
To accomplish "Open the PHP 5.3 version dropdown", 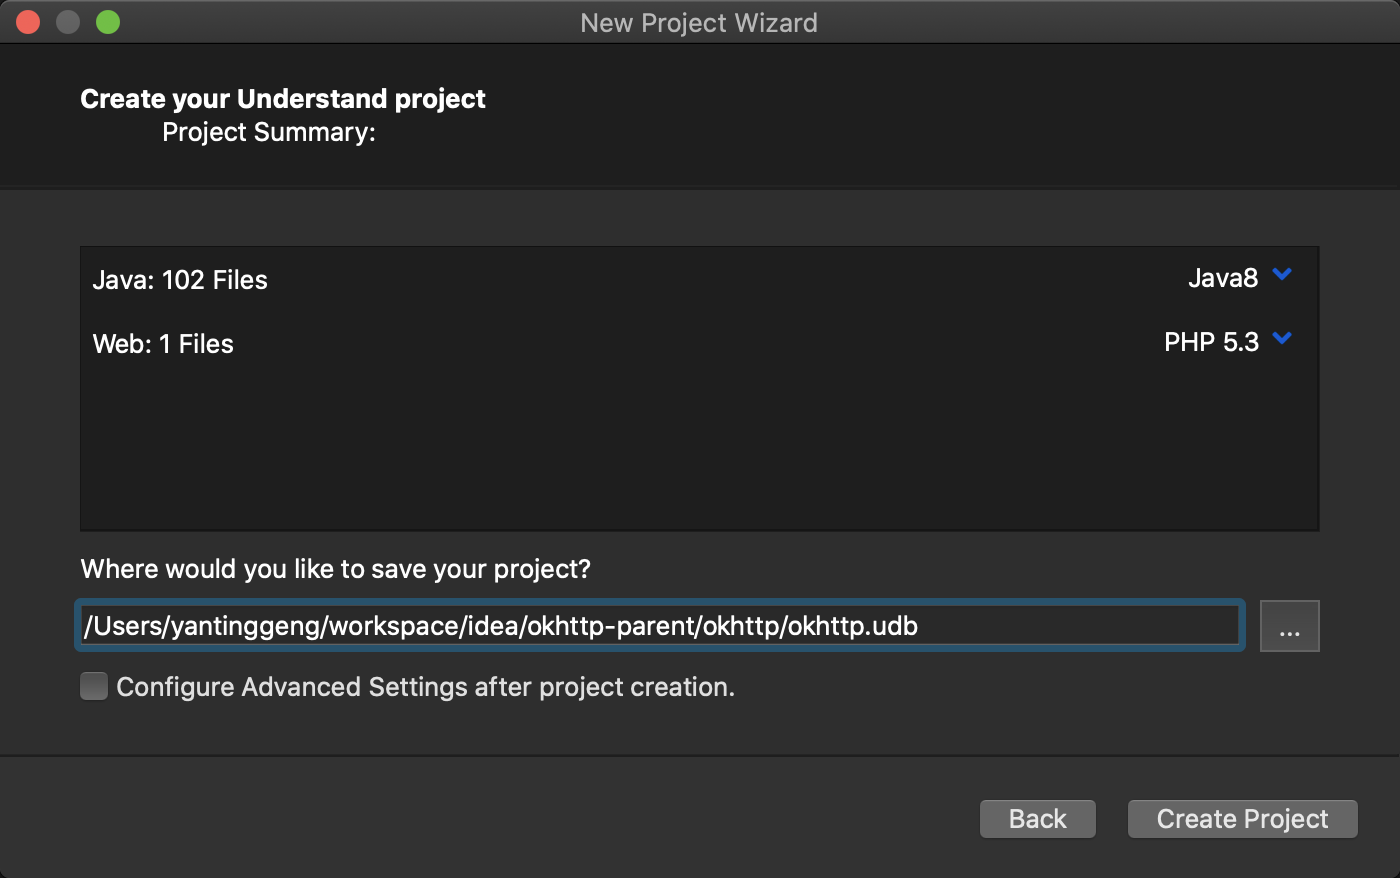I will coord(1211,342).
